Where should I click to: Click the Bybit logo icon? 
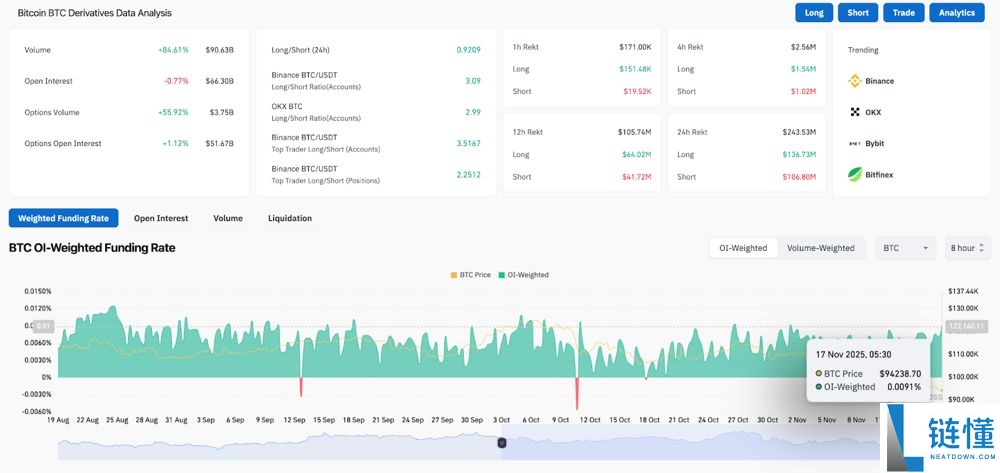pyautogui.click(x=855, y=144)
